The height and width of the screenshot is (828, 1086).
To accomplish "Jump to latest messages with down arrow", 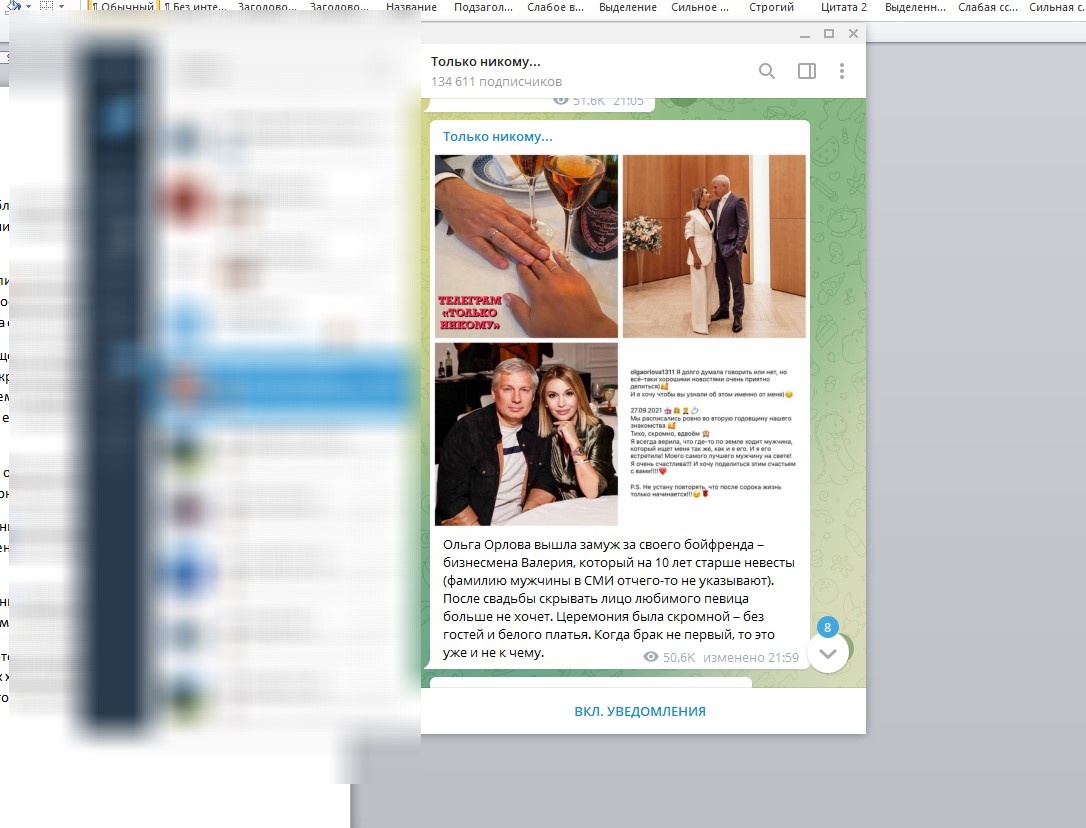I will coord(828,653).
